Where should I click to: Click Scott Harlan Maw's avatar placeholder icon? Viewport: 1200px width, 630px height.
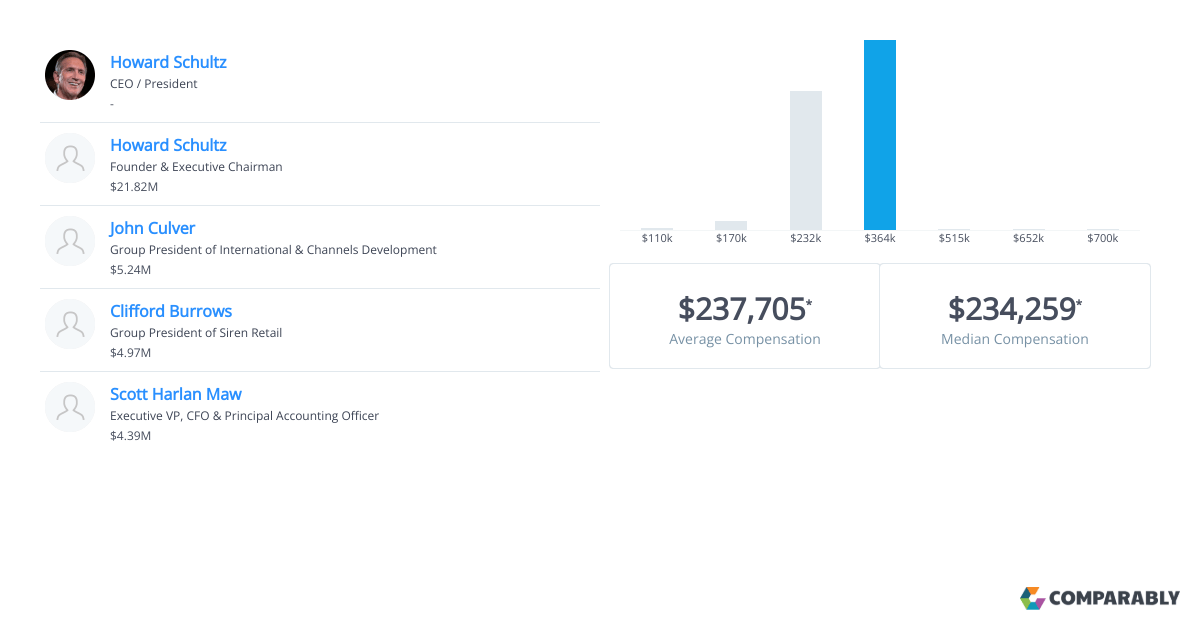pyautogui.click(x=70, y=406)
